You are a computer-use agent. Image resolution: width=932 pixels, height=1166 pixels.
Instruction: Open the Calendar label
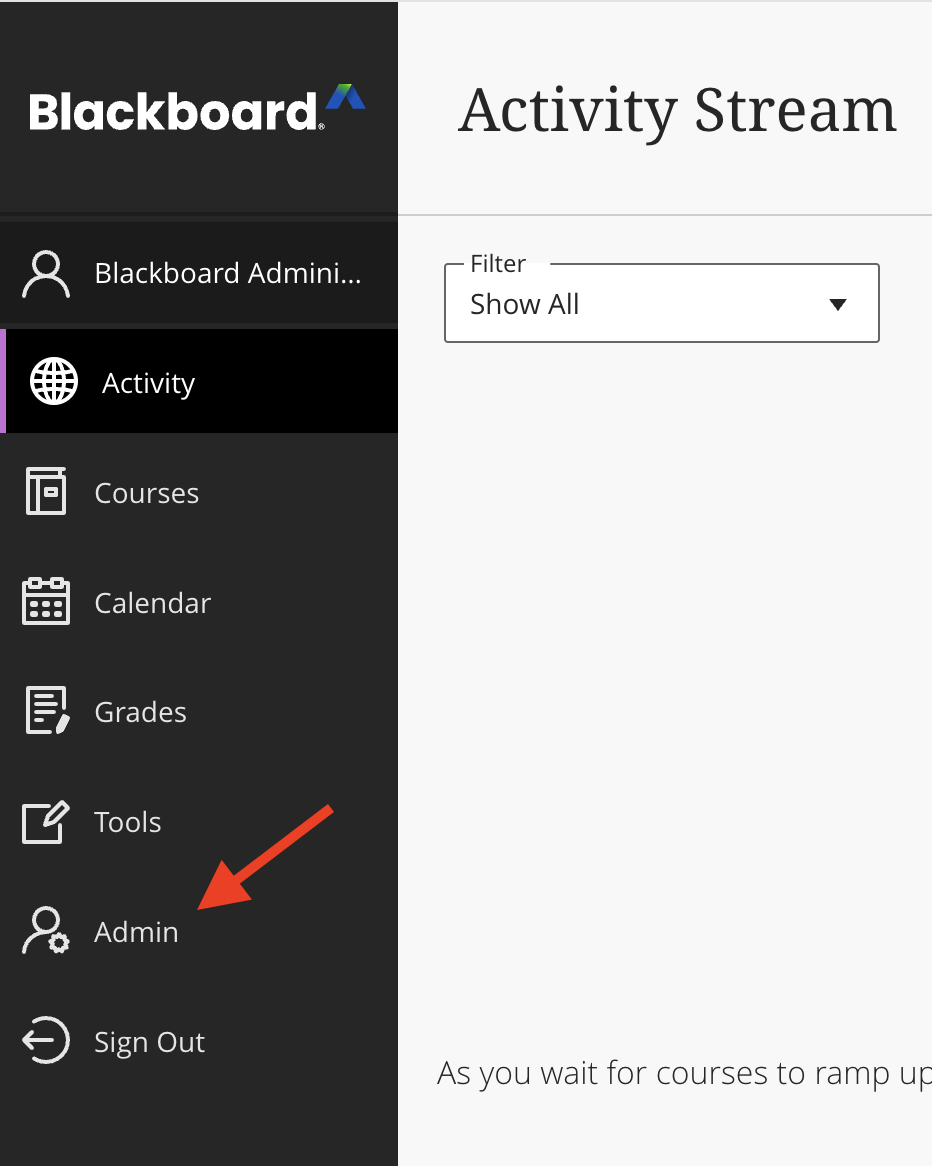[152, 603]
